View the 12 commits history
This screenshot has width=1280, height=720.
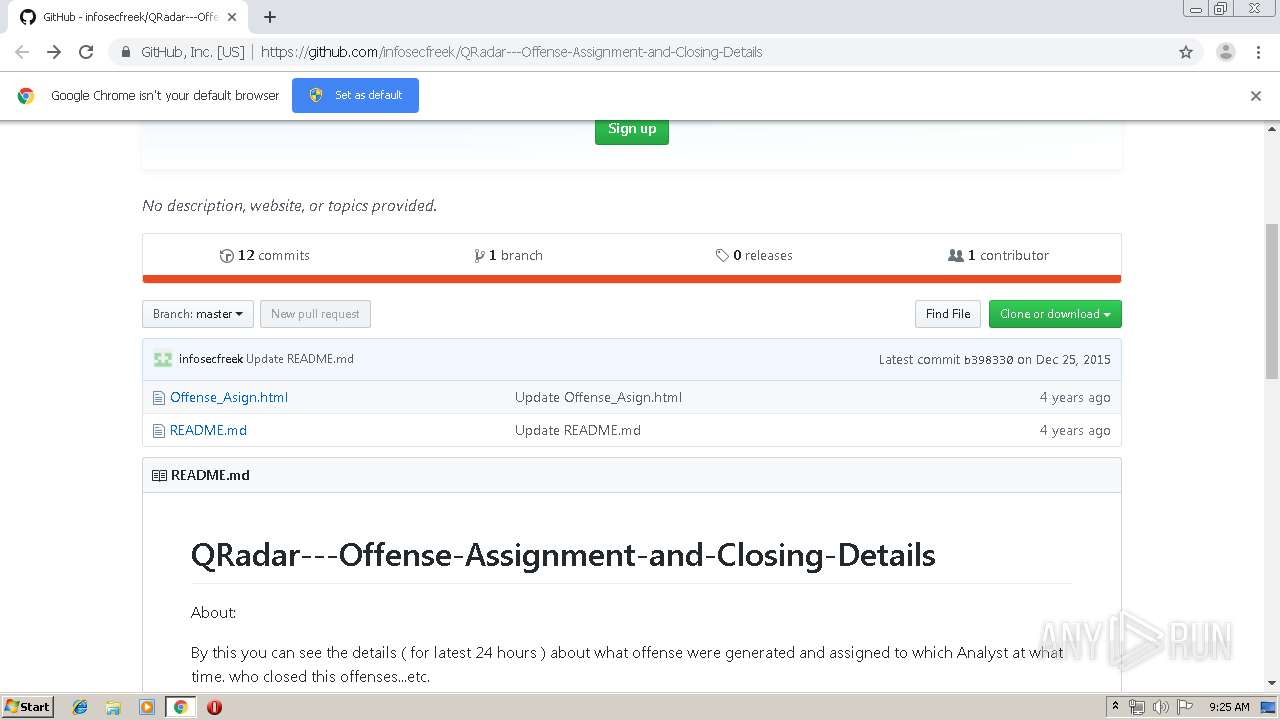(x=265, y=255)
